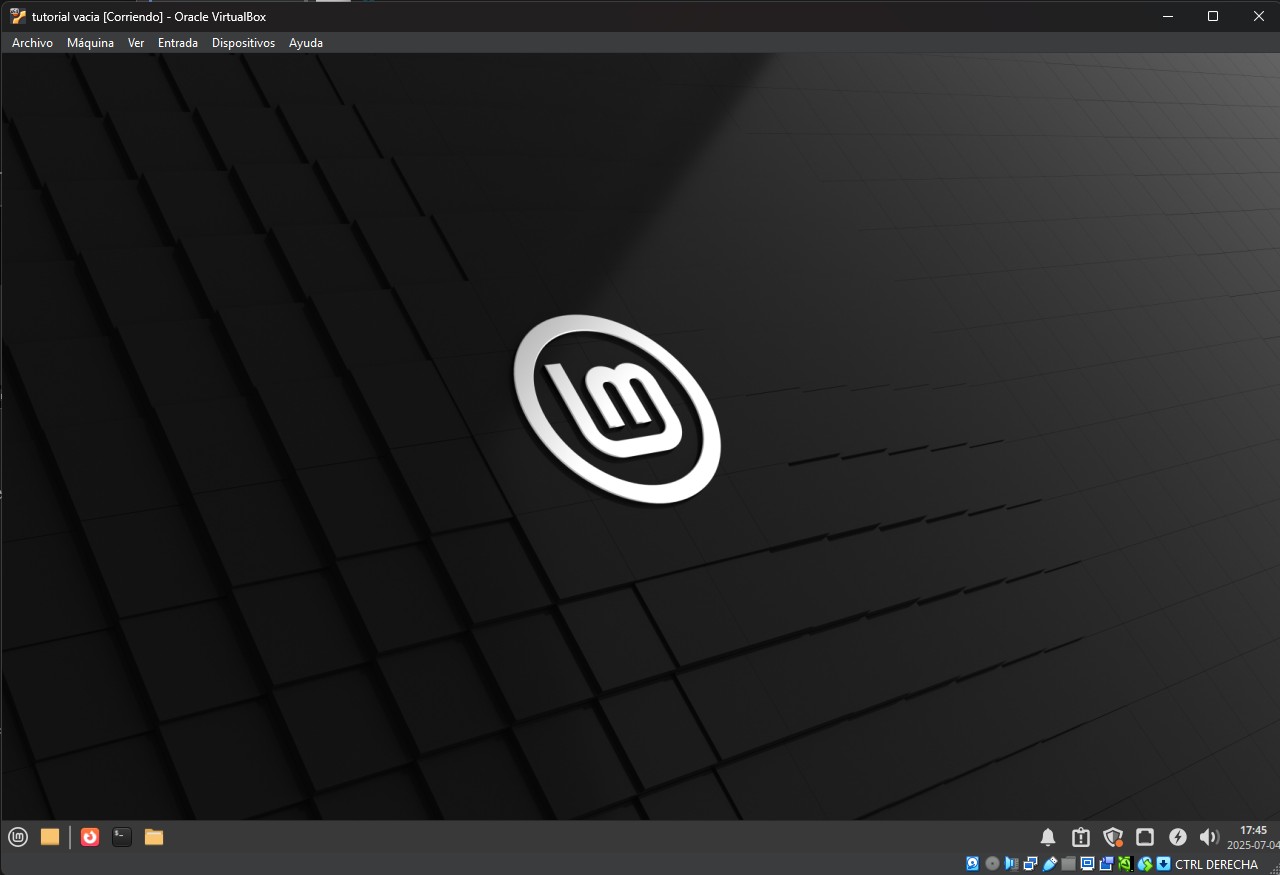Image resolution: width=1280 pixels, height=875 pixels.
Task: Click the VirtualBox audio status icon
Action: point(1011,863)
